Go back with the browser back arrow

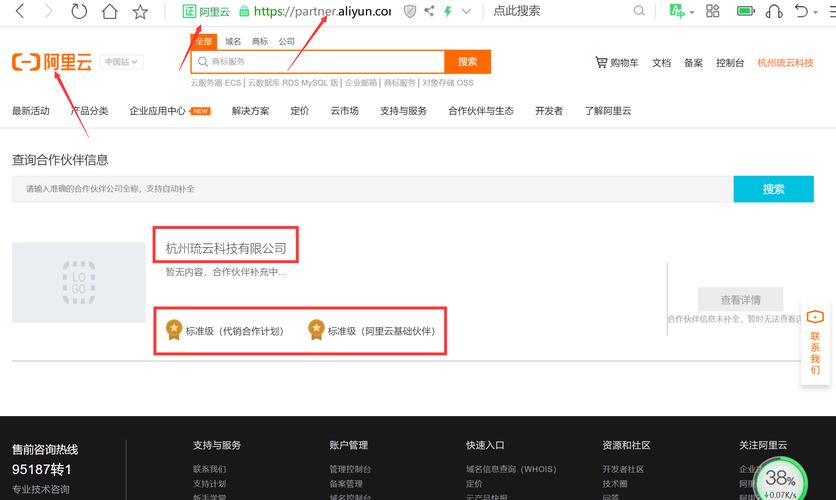20,11
